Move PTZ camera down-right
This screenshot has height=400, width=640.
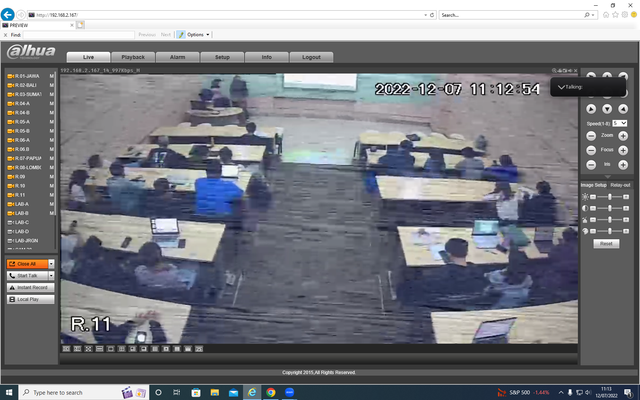pyautogui.click(x=623, y=109)
